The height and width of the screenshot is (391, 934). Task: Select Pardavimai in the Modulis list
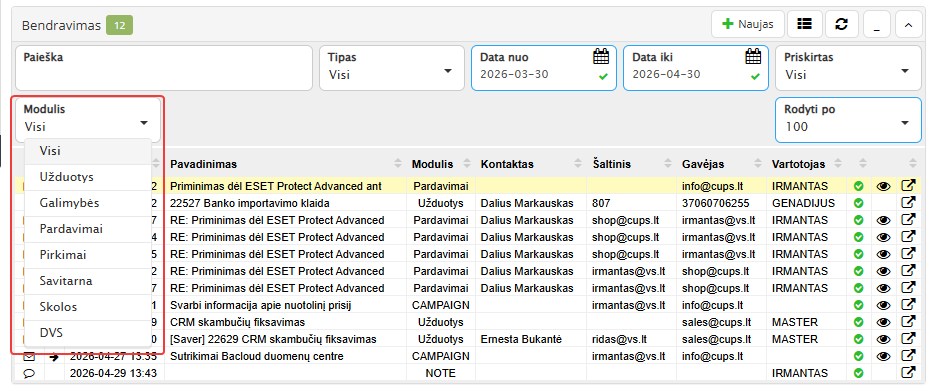point(88,229)
